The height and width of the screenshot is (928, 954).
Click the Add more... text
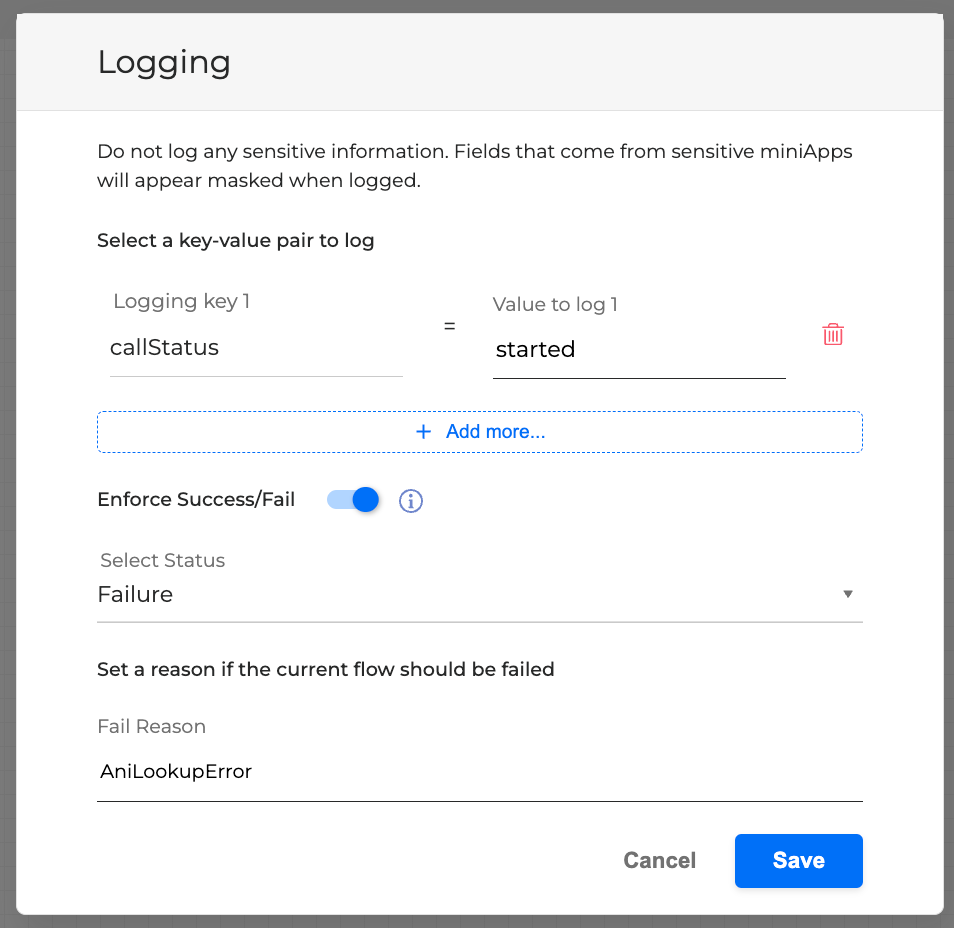495,432
